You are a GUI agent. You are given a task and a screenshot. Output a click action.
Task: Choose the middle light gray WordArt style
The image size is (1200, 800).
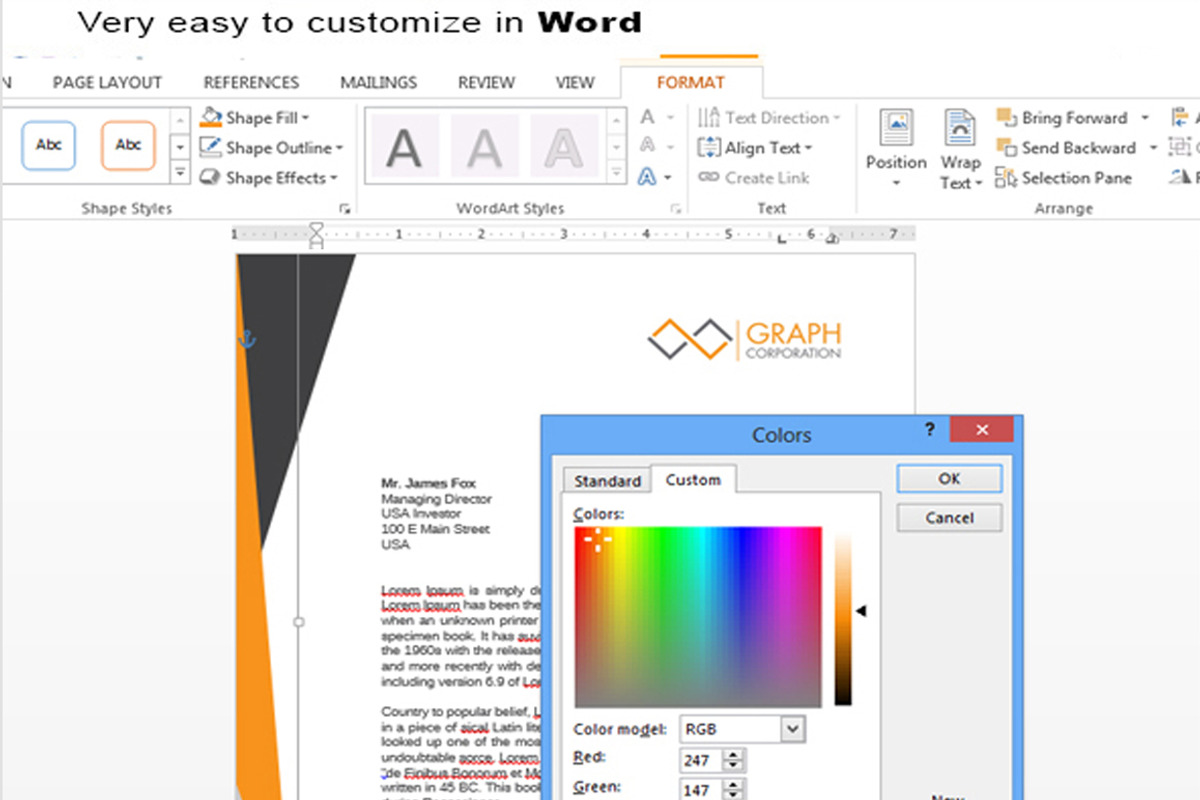(484, 148)
